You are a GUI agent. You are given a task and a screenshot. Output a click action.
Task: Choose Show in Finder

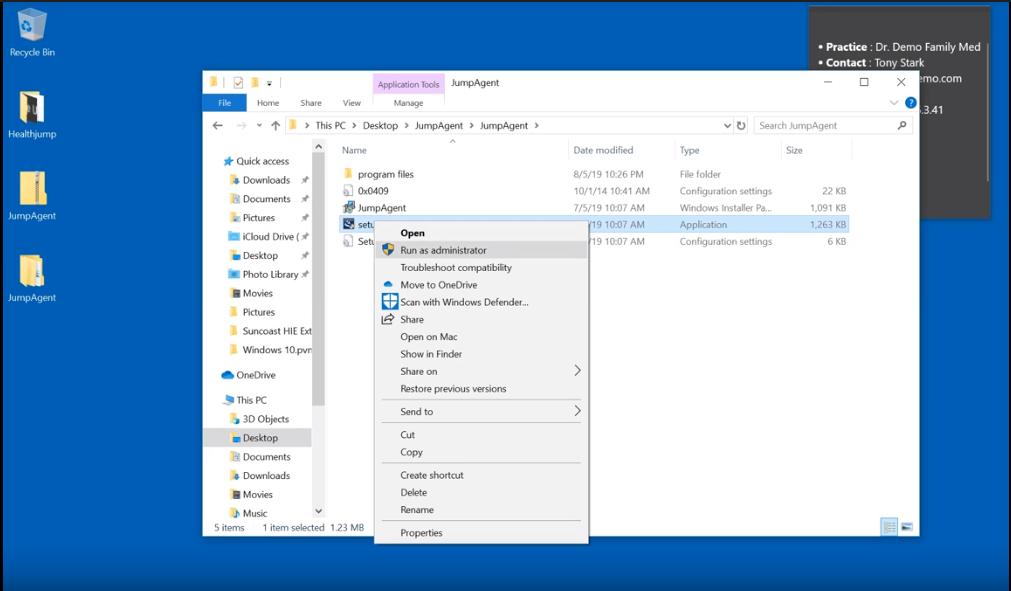coord(431,354)
